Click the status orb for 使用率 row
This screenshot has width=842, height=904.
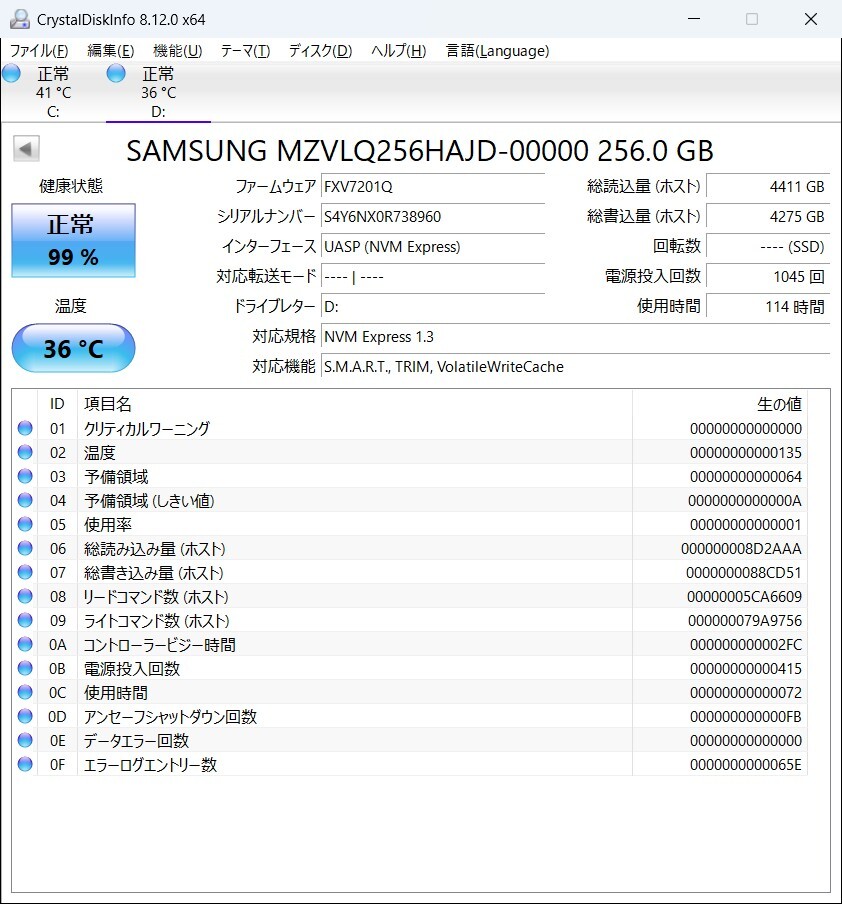[x=25, y=525]
